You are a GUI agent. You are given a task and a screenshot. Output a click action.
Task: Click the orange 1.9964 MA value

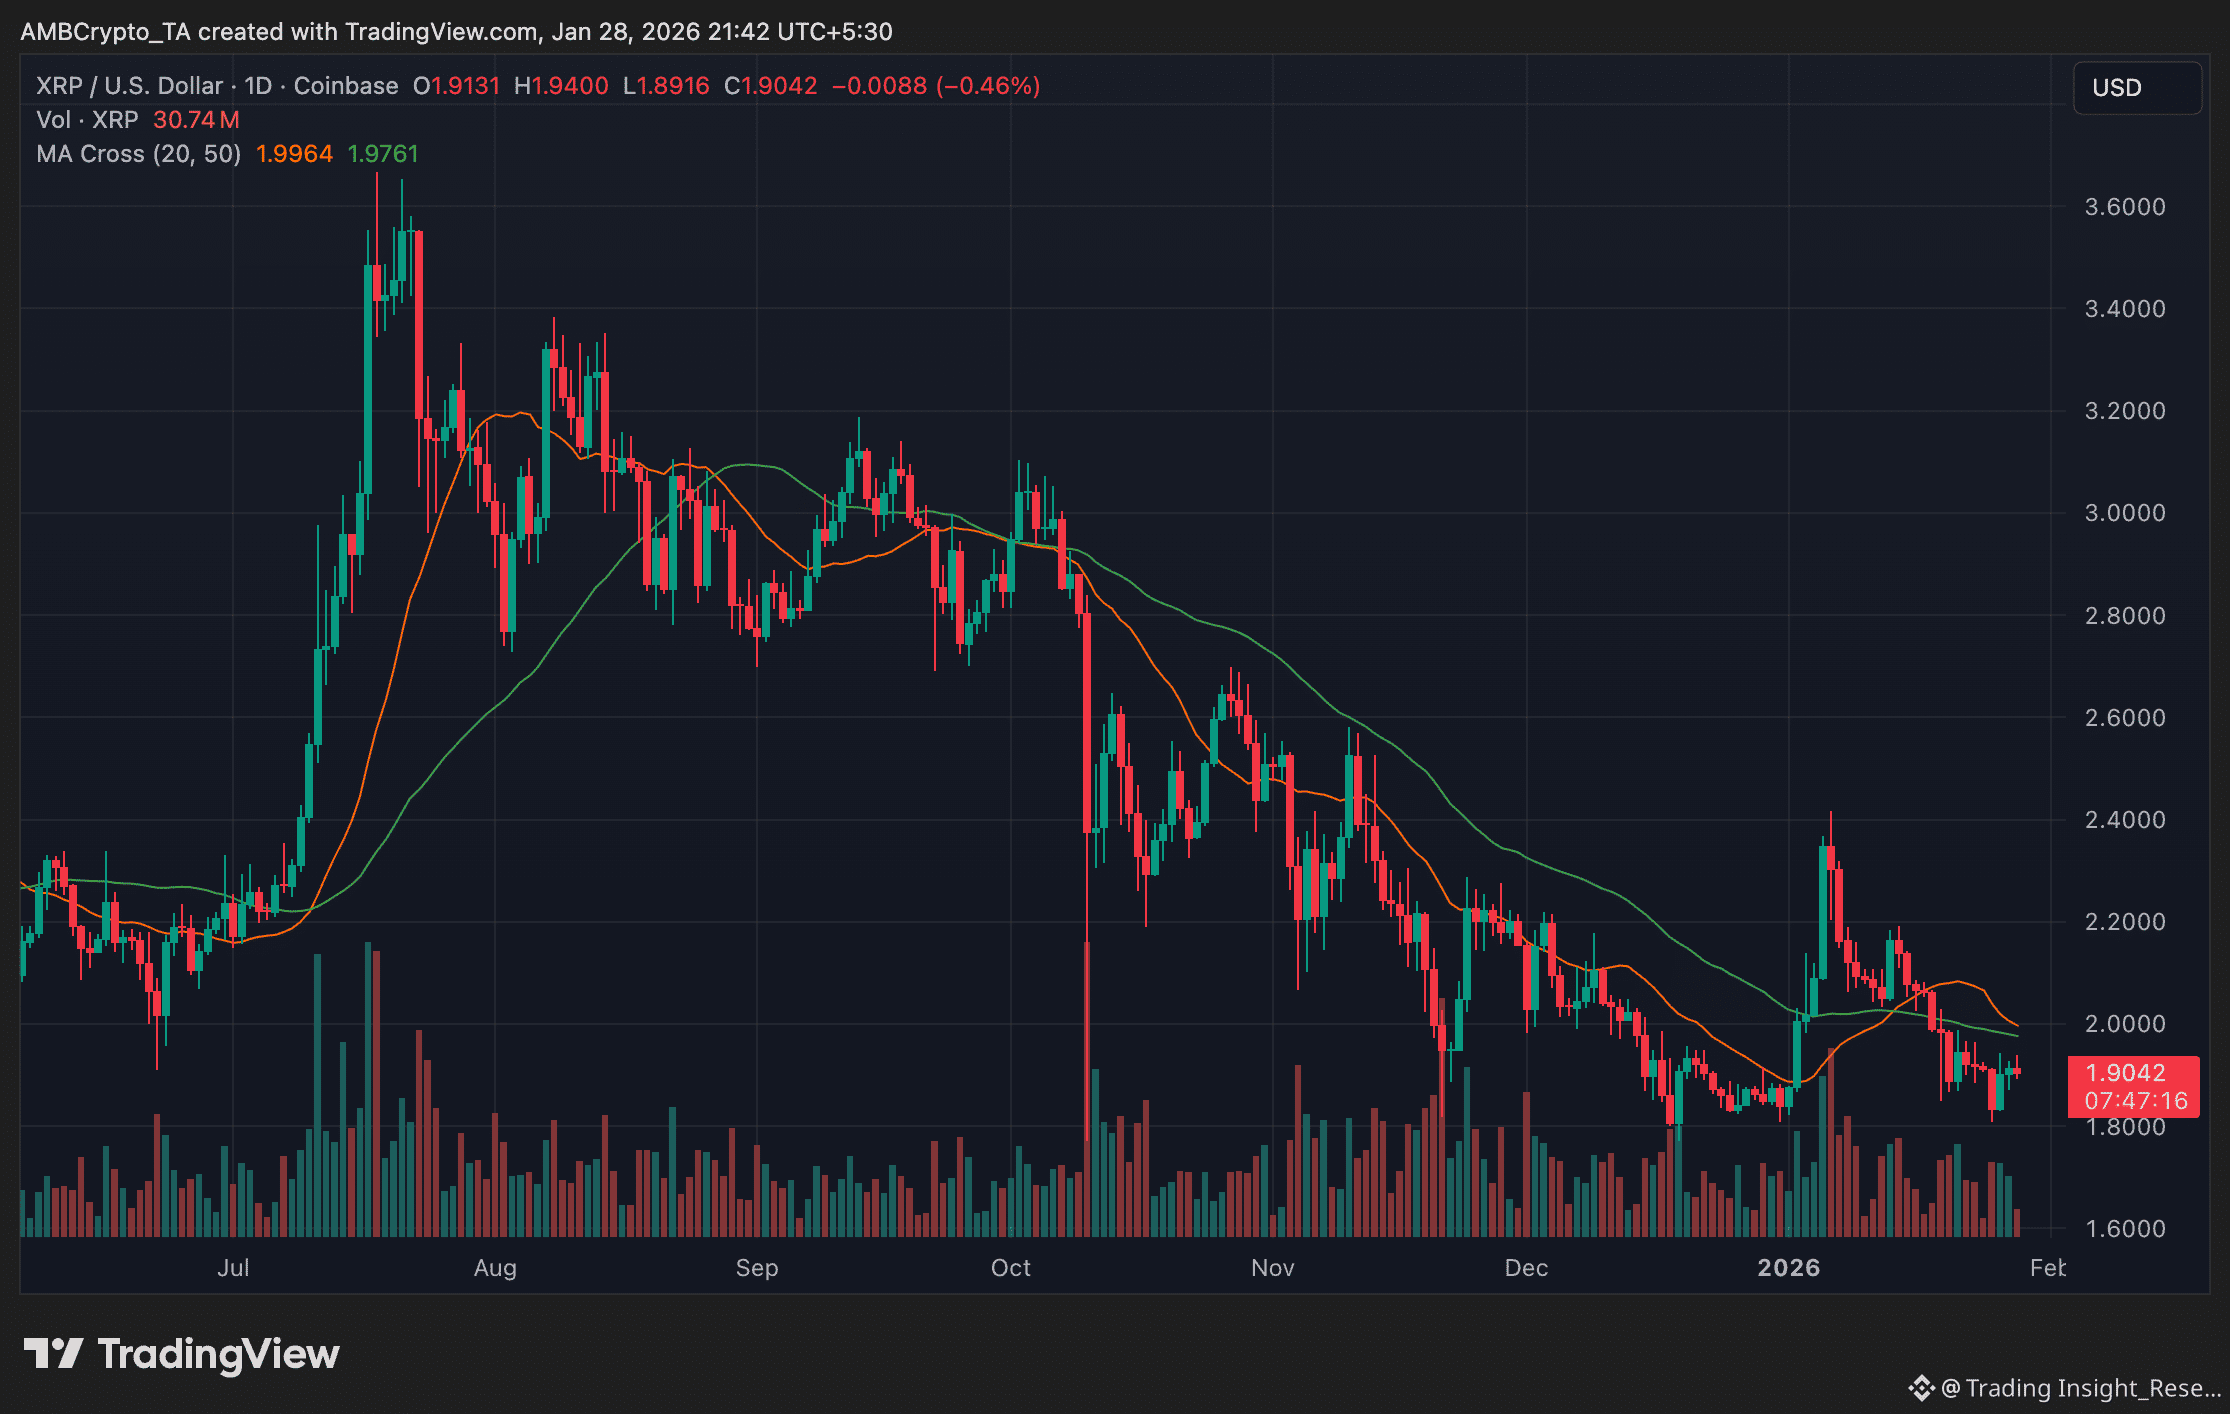(x=294, y=154)
